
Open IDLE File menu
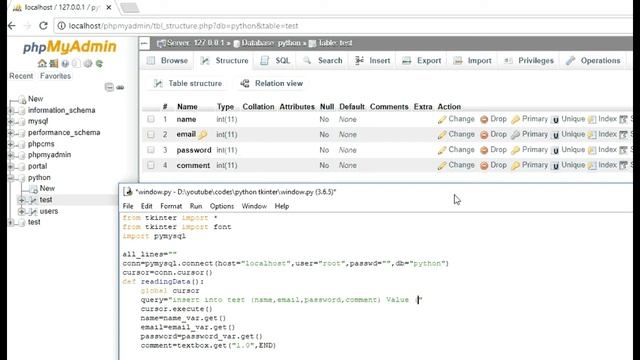[128, 206]
